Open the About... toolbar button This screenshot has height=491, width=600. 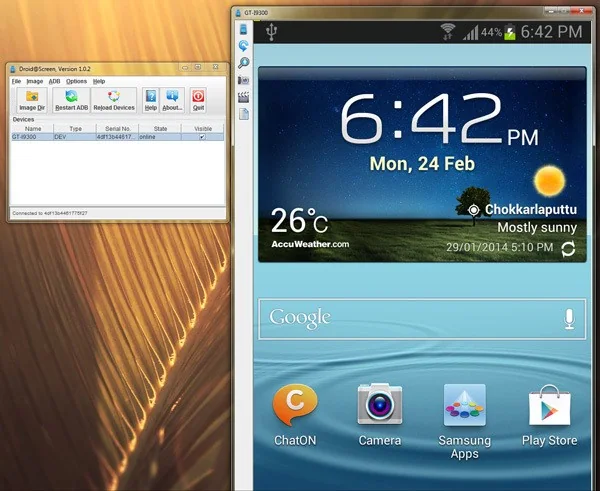(x=172, y=100)
